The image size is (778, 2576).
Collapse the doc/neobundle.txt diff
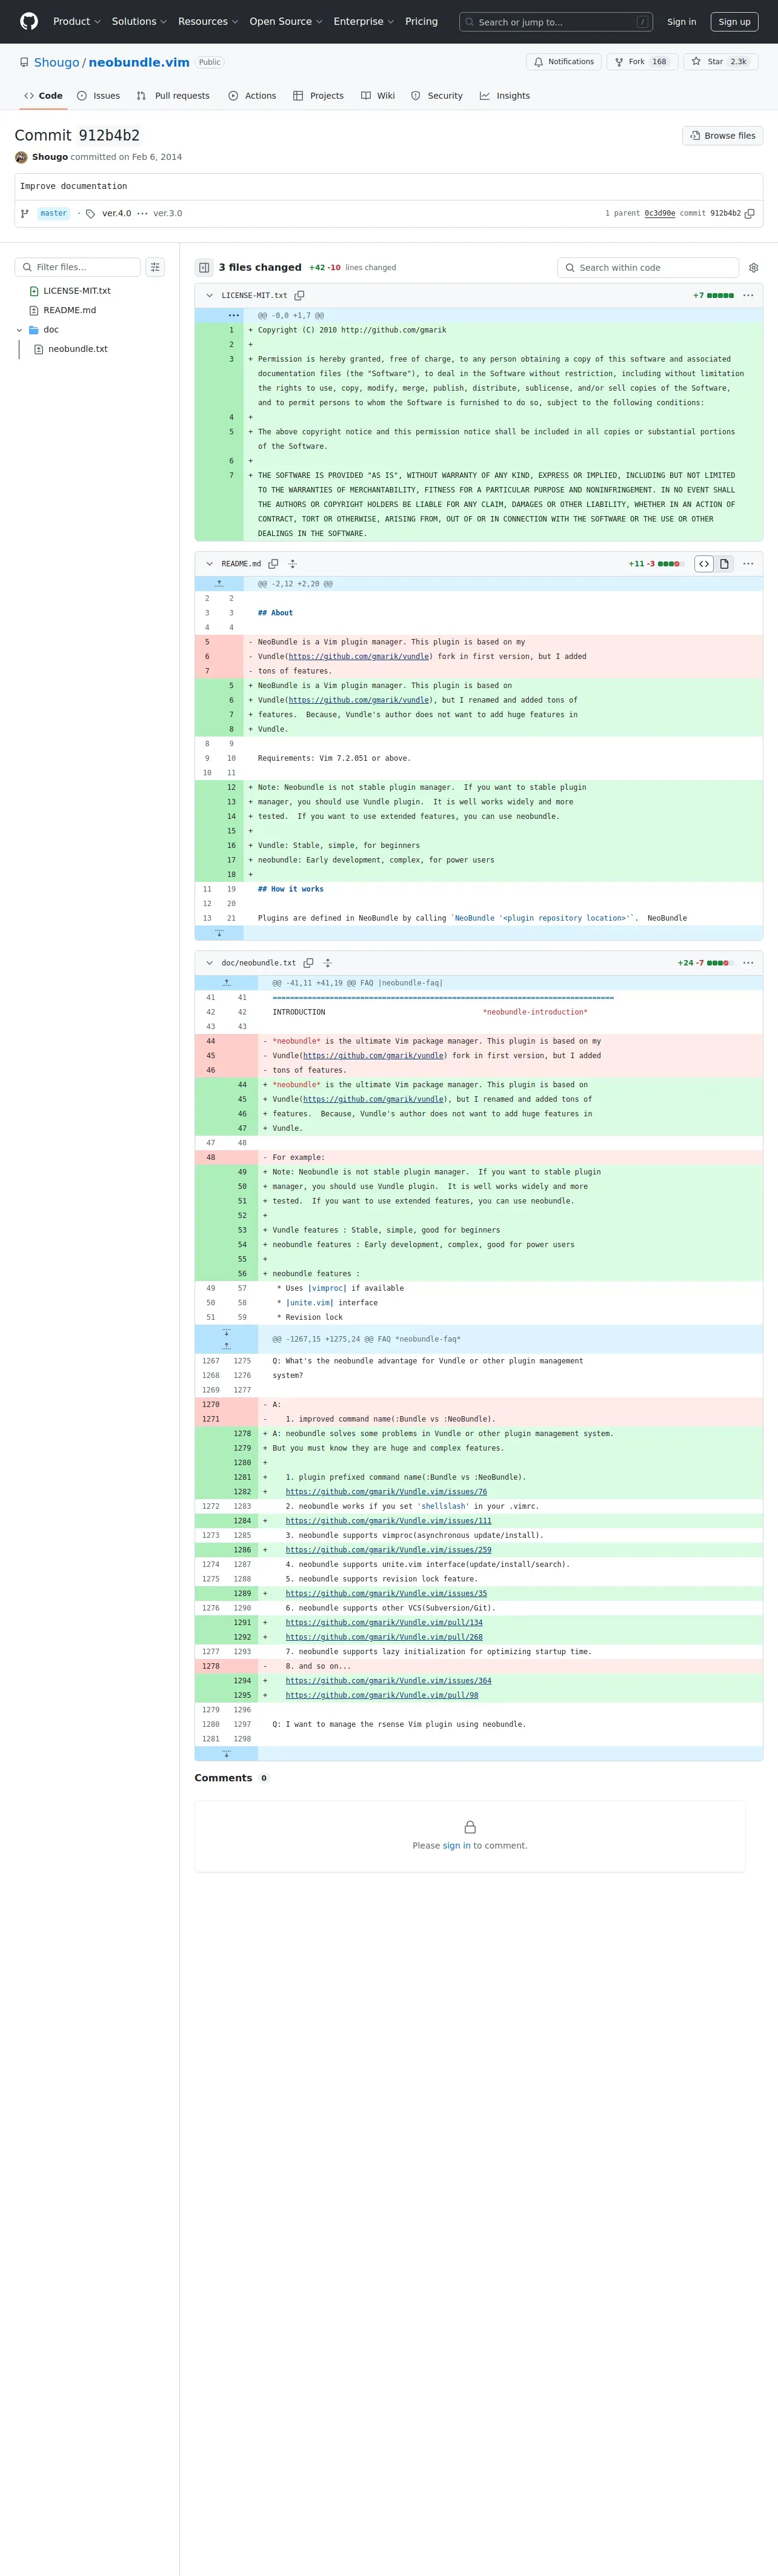click(x=209, y=963)
